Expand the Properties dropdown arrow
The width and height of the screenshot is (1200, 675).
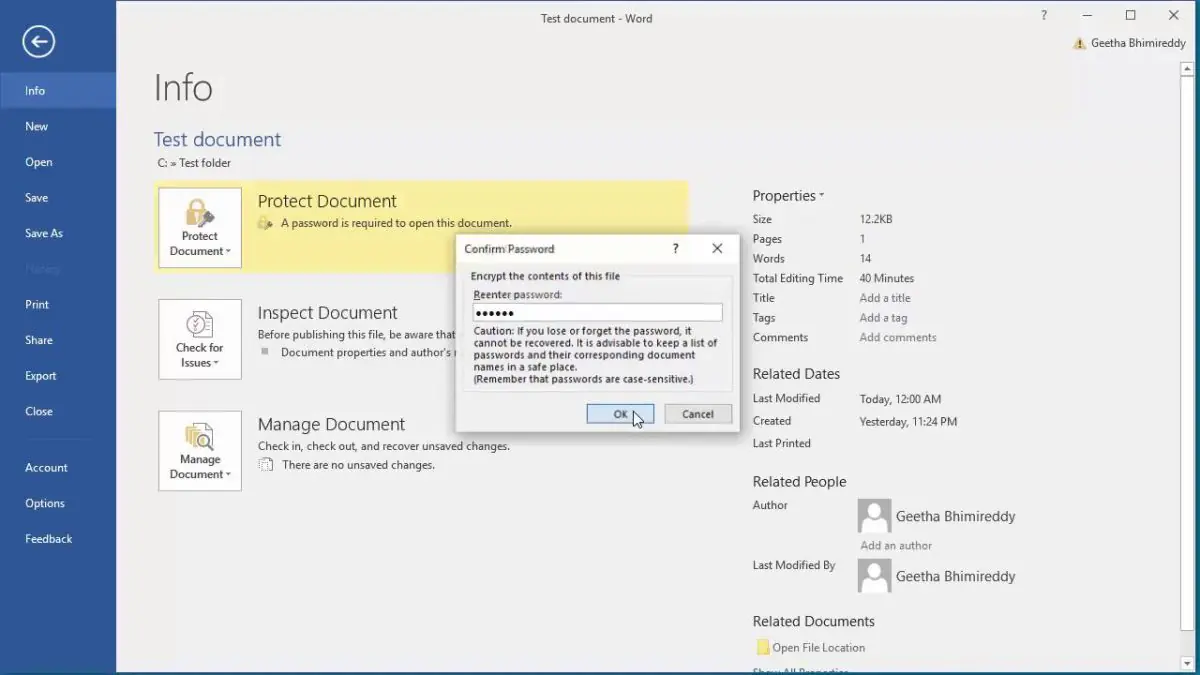click(822, 196)
